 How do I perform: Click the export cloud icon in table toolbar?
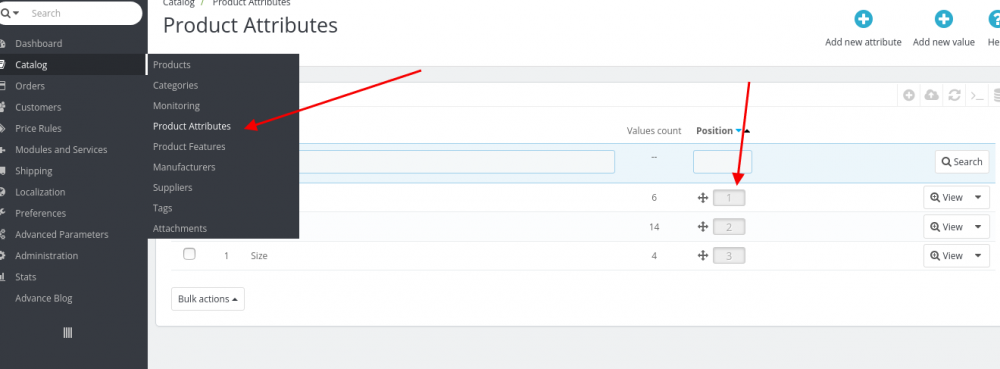coord(932,96)
